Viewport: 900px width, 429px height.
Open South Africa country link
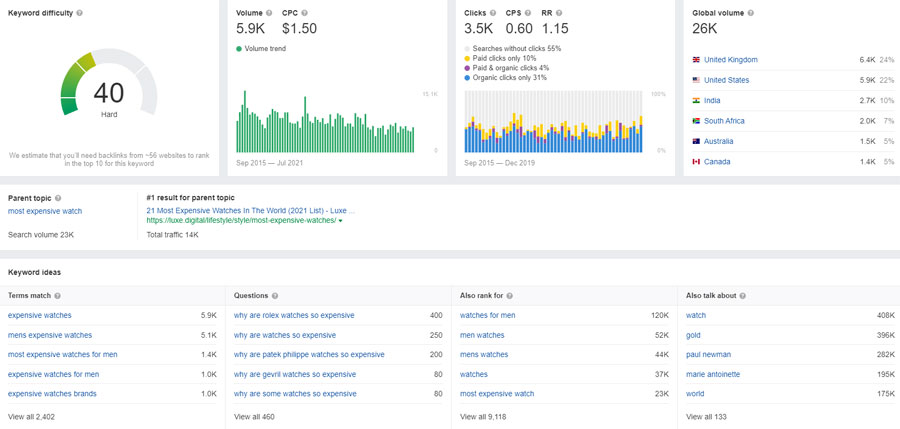tap(724, 121)
